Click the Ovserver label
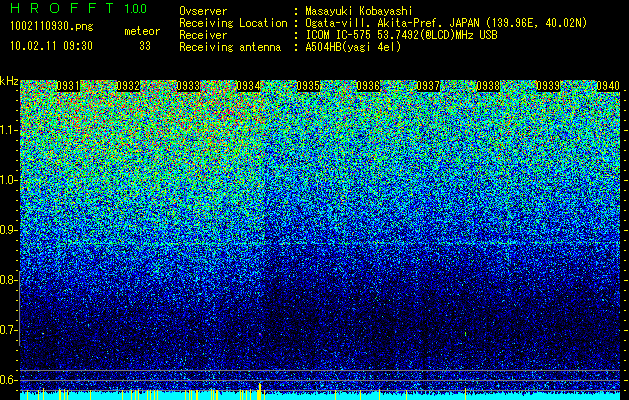Image resolution: width=629 pixels, height=400 pixels. [x=203, y=11]
